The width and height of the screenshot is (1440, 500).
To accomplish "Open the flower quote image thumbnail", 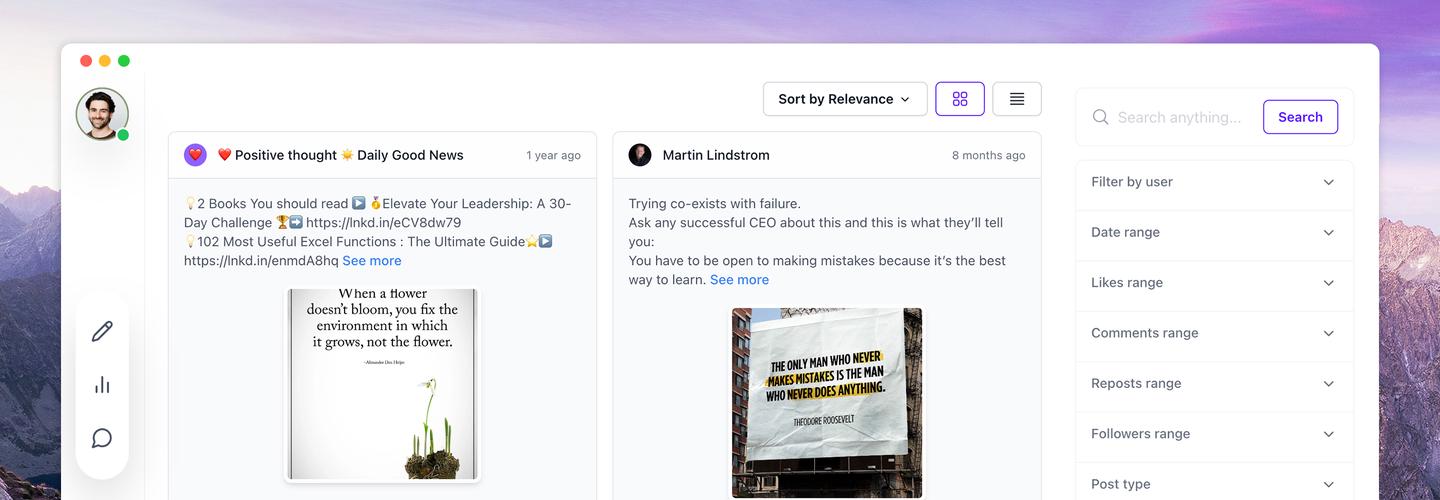I will (x=382, y=384).
